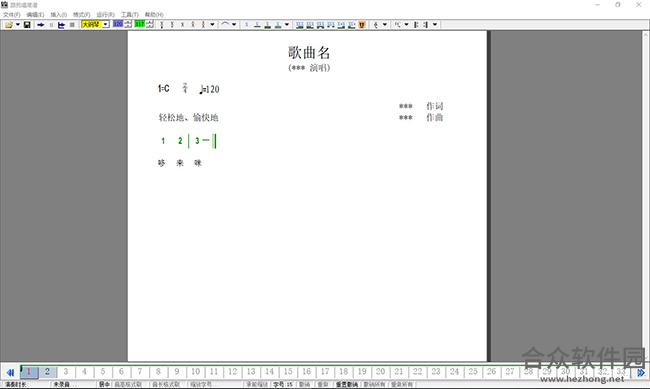Open the 编辑(E) menu
Viewport: 650px width, 389px height.
pos(35,15)
